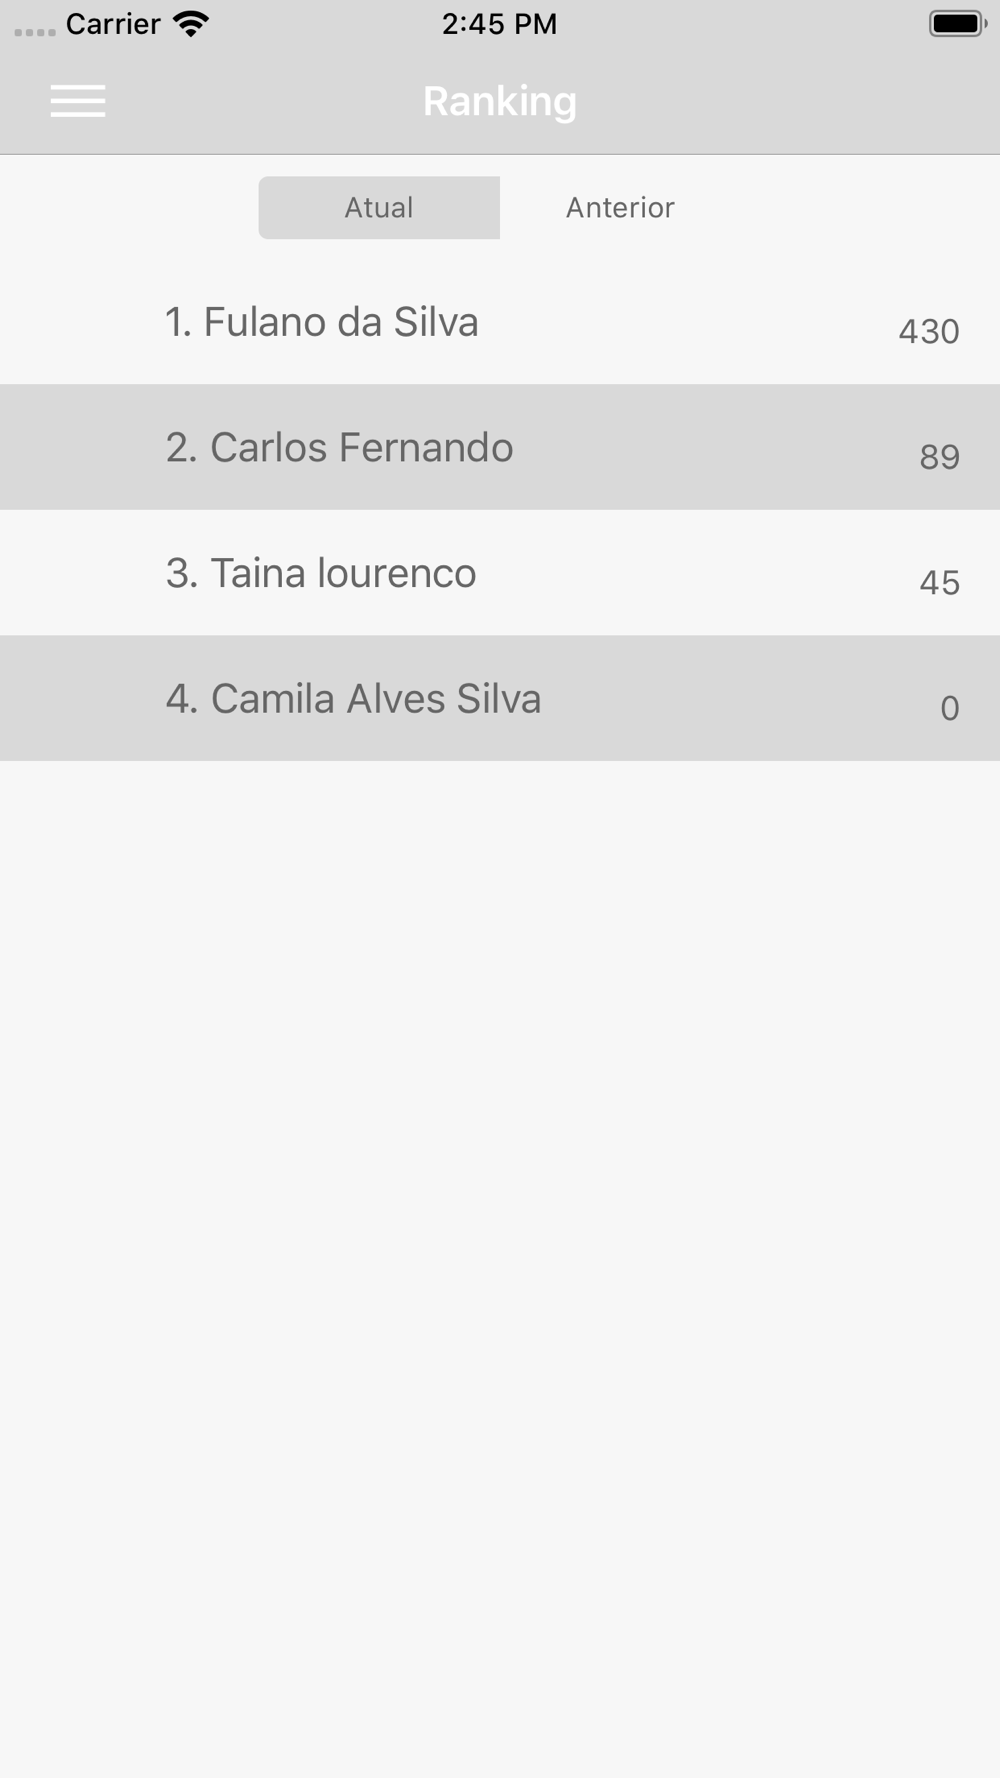Select Fulano da Silva ranking row

(x=500, y=322)
